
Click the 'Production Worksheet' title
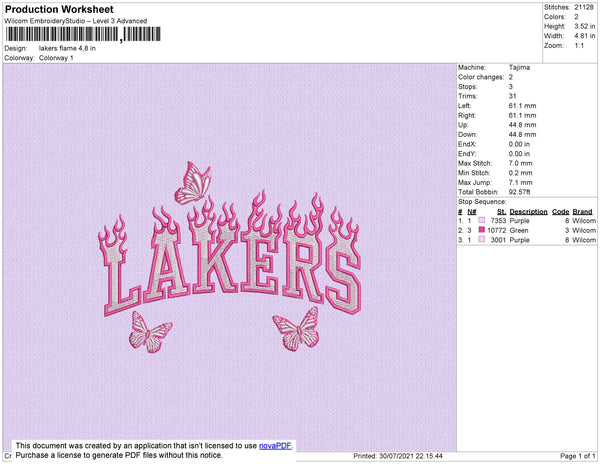click(x=59, y=10)
